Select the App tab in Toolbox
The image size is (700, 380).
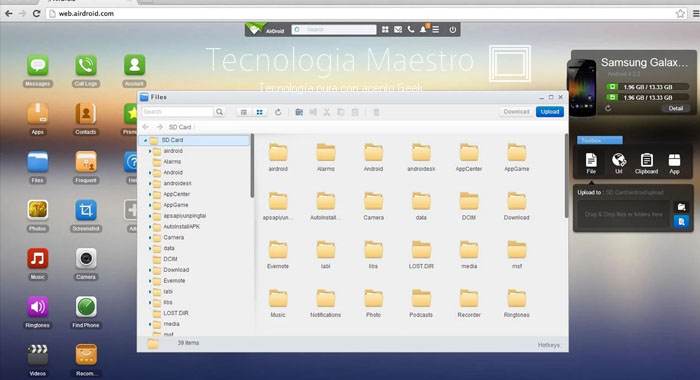tap(674, 163)
